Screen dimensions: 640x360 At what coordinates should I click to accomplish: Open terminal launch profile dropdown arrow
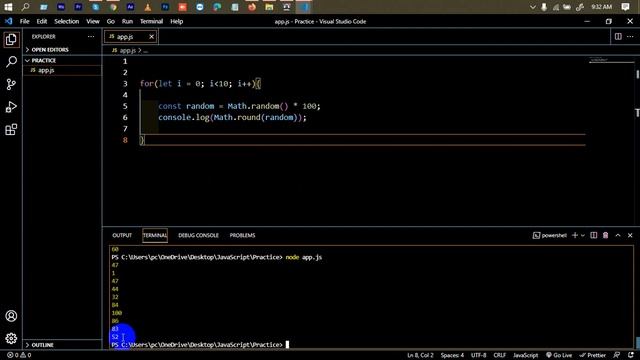pyautogui.click(x=582, y=236)
